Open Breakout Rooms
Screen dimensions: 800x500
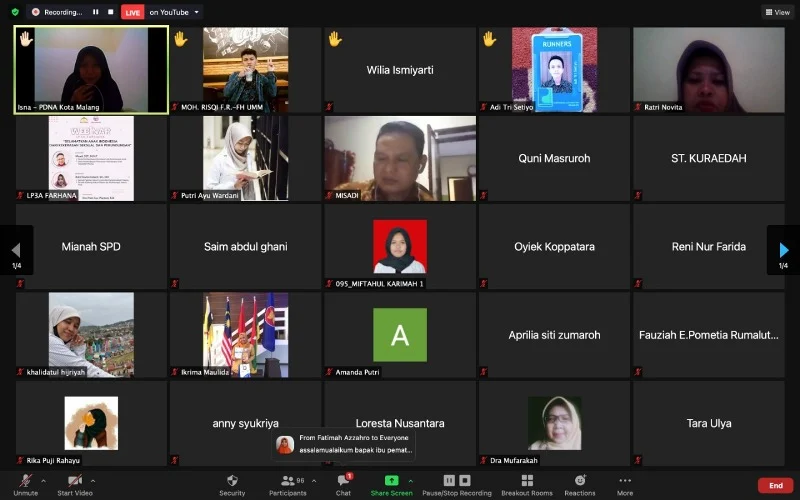click(527, 485)
